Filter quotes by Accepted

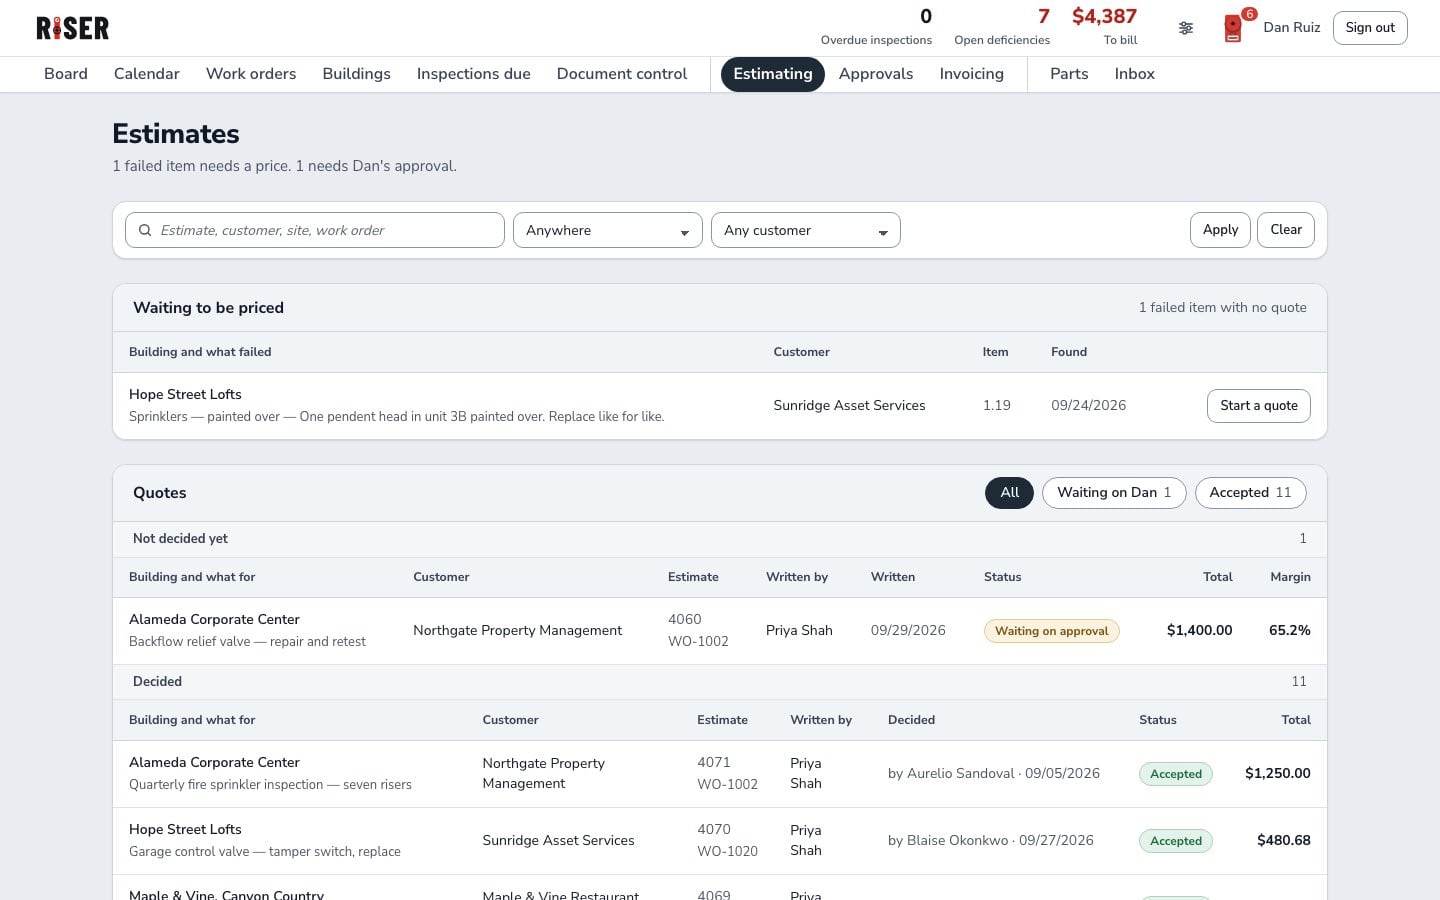[1250, 492]
